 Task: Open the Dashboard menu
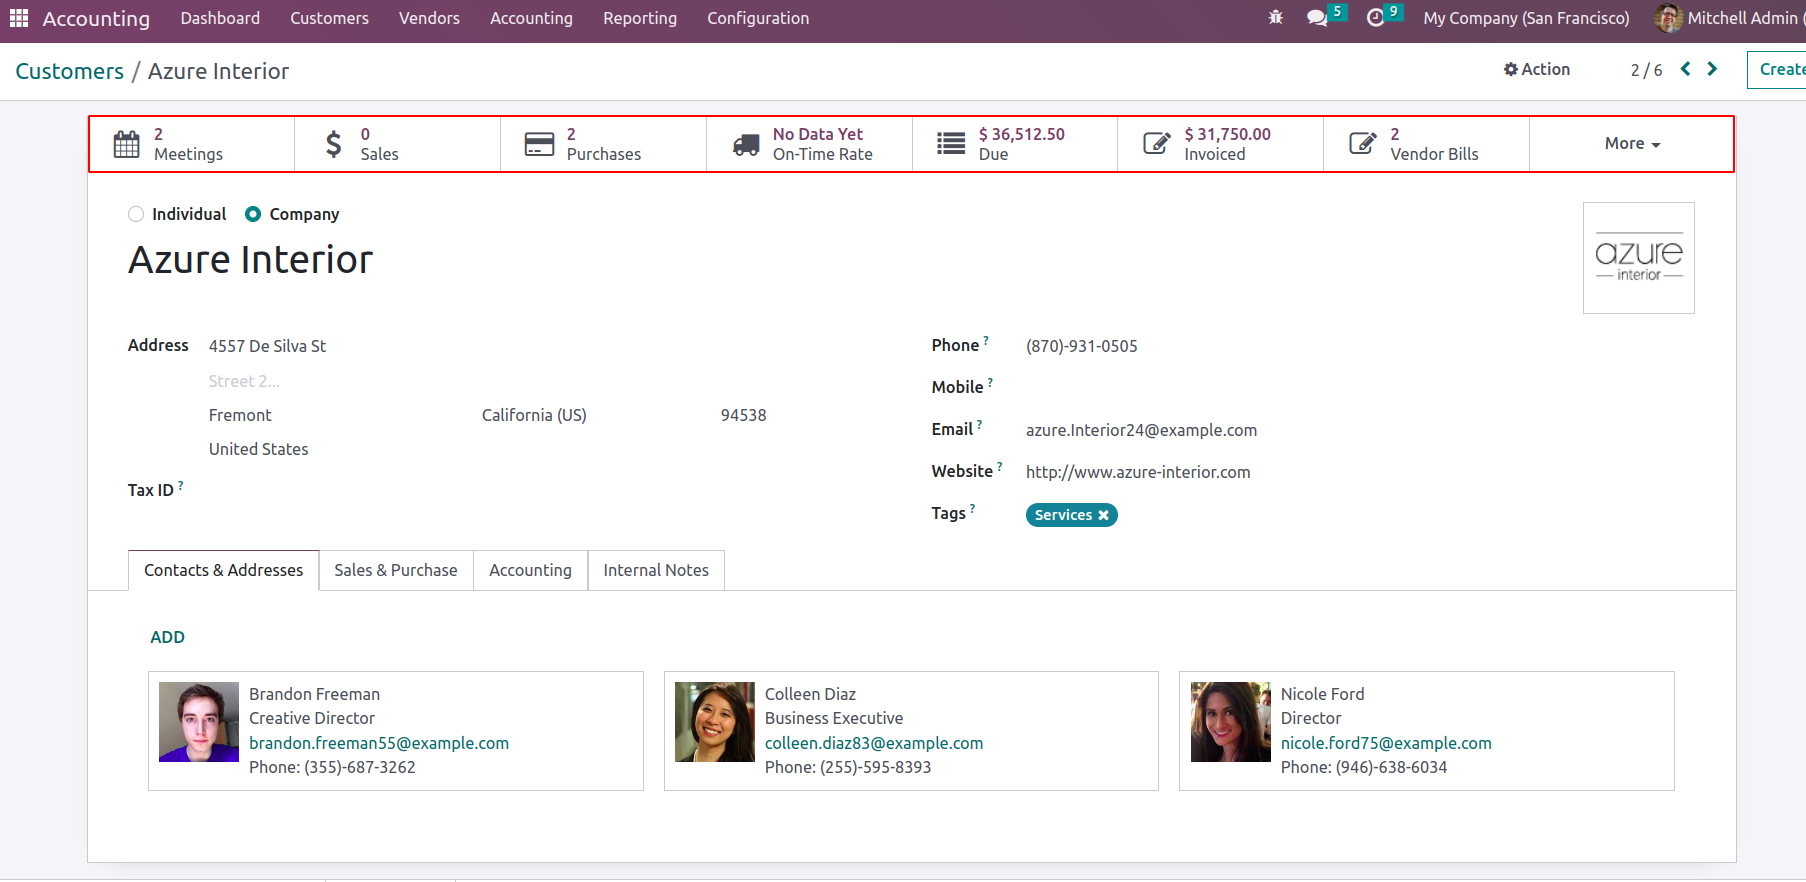(x=220, y=18)
